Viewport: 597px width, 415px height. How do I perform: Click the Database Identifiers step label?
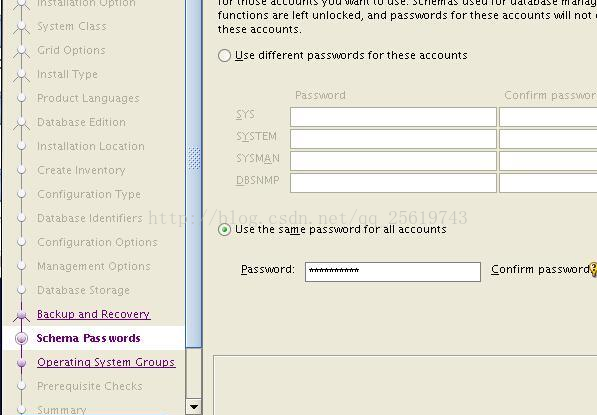(x=90, y=218)
